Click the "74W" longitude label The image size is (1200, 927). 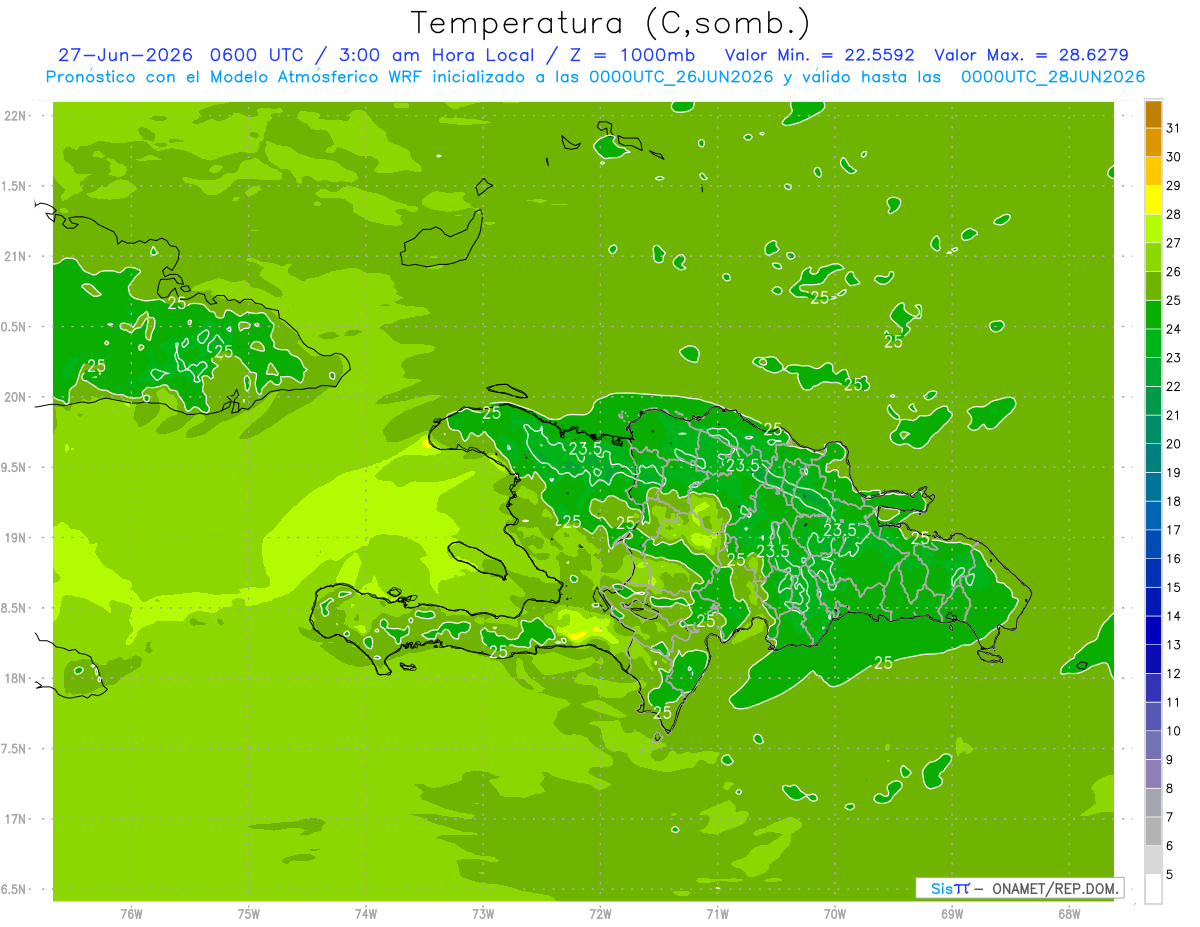[x=366, y=914]
